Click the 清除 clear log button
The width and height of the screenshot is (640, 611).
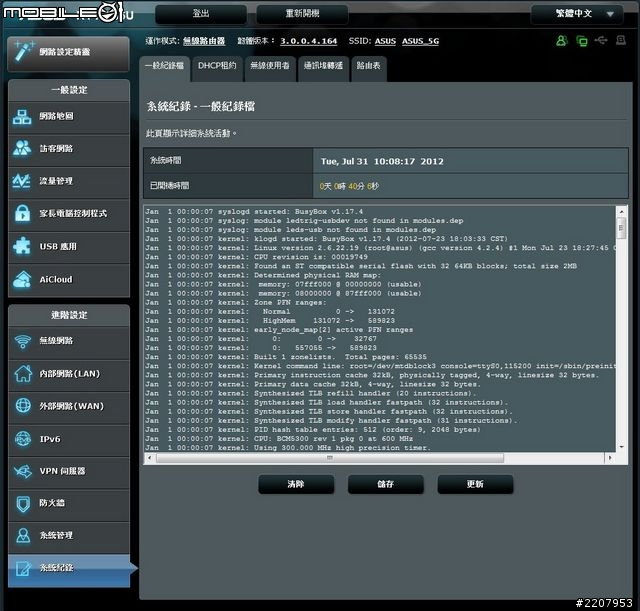(x=296, y=484)
